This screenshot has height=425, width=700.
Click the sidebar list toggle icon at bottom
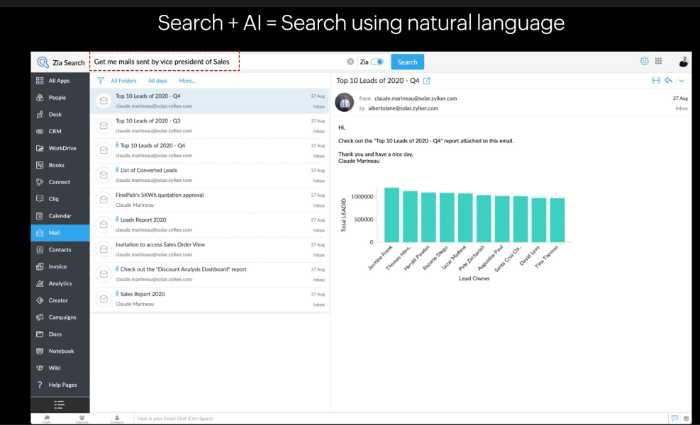[x=59, y=405]
